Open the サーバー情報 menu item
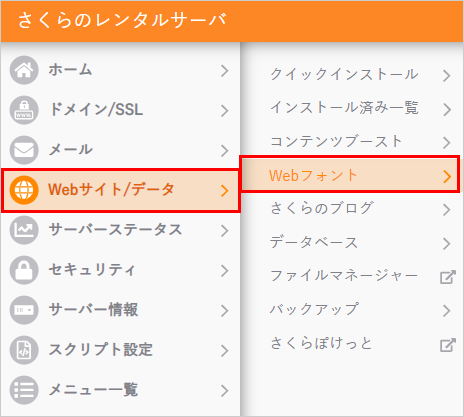The width and height of the screenshot is (464, 417). tap(120, 310)
